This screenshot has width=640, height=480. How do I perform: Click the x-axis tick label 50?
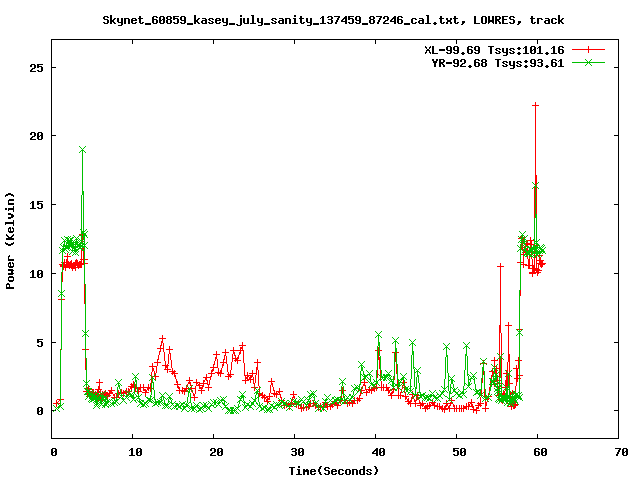(x=459, y=452)
